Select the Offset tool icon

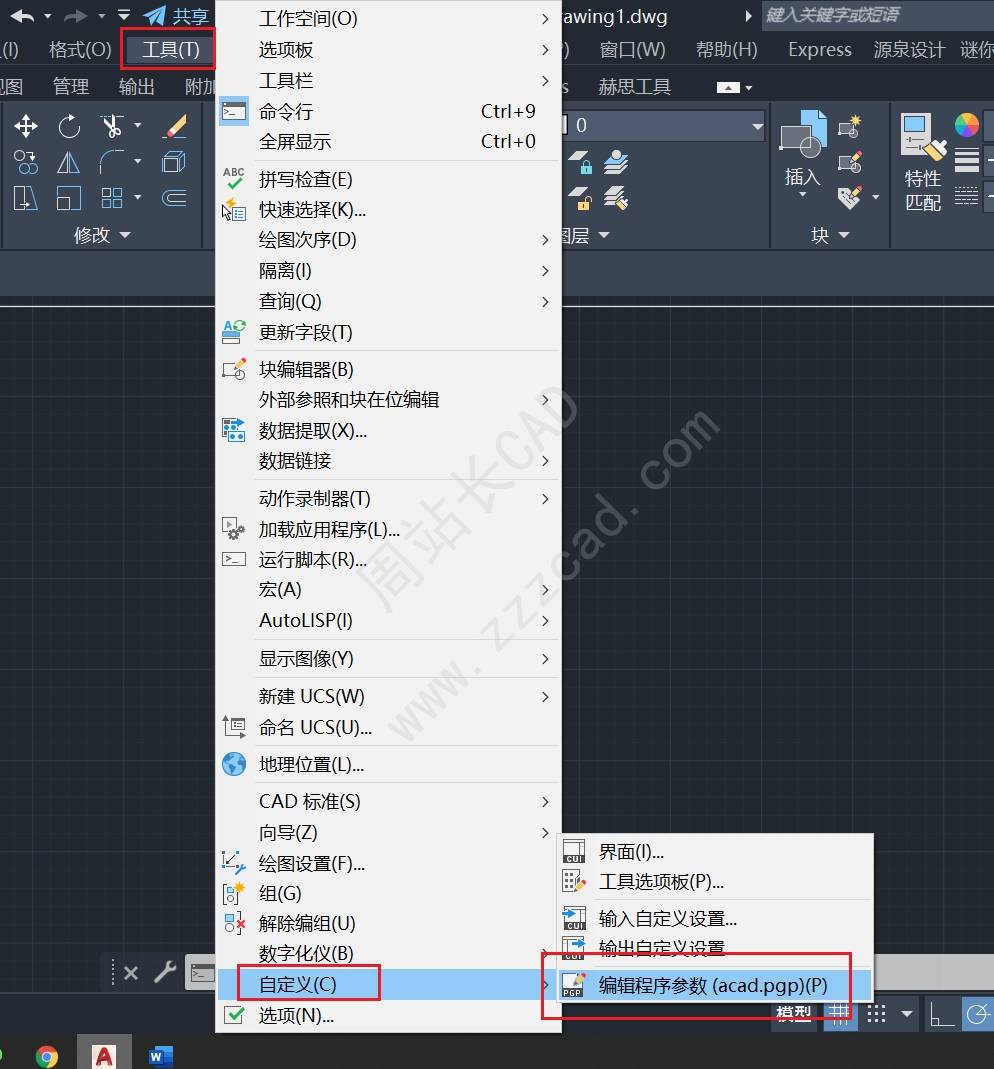point(175,198)
